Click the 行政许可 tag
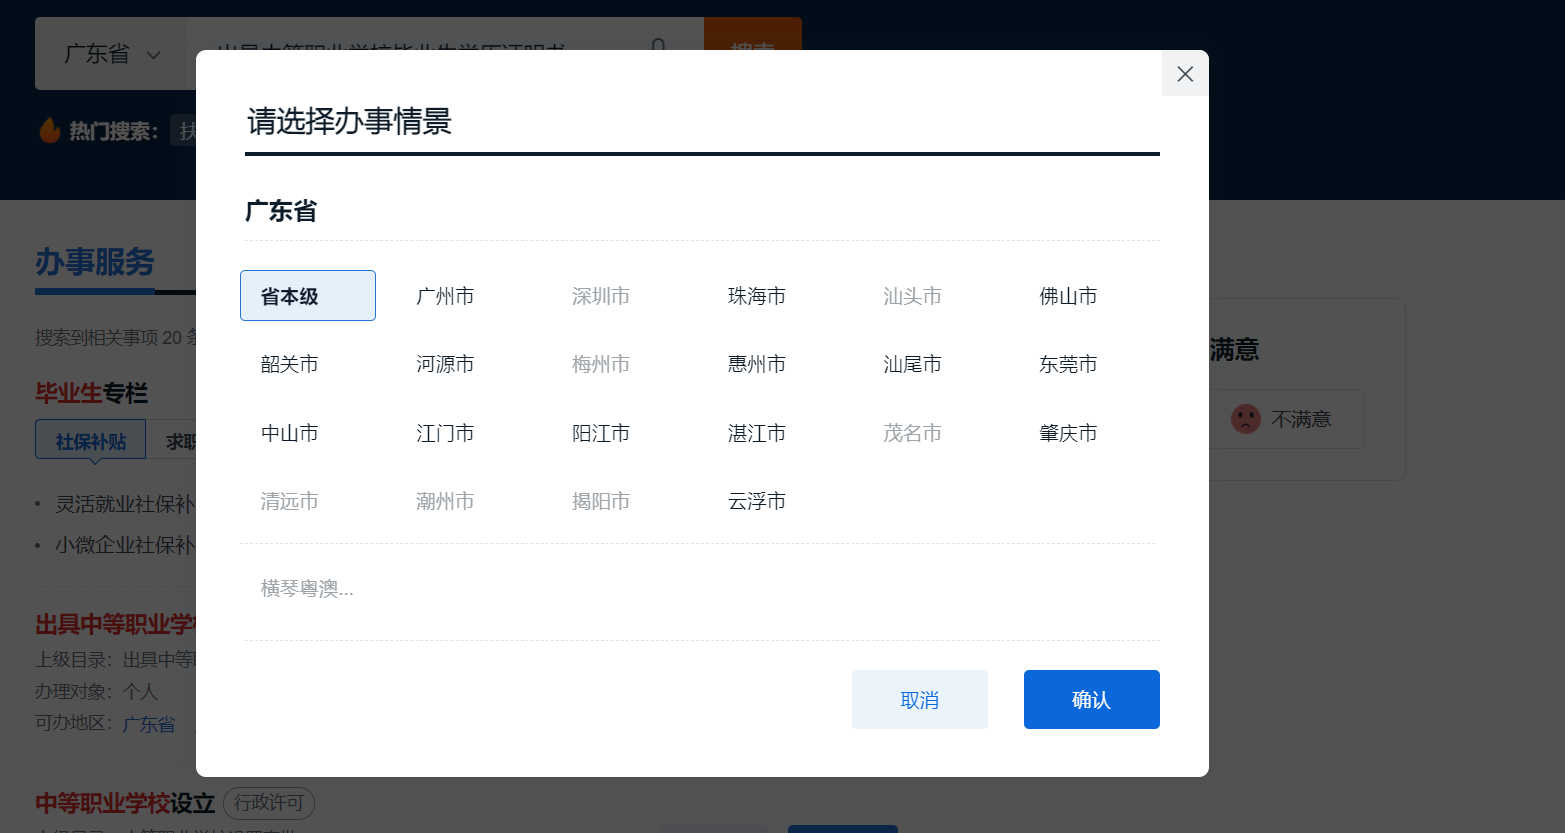The image size is (1565, 833). coord(268,803)
